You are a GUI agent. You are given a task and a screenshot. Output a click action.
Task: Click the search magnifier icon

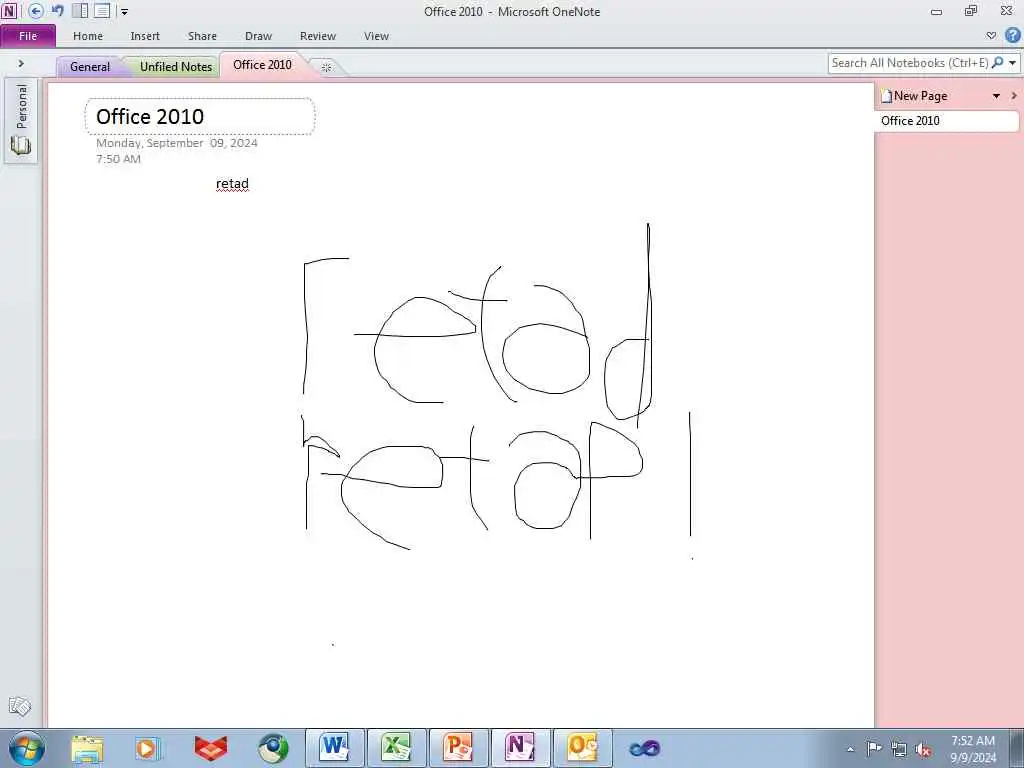pyautogui.click(x=997, y=63)
